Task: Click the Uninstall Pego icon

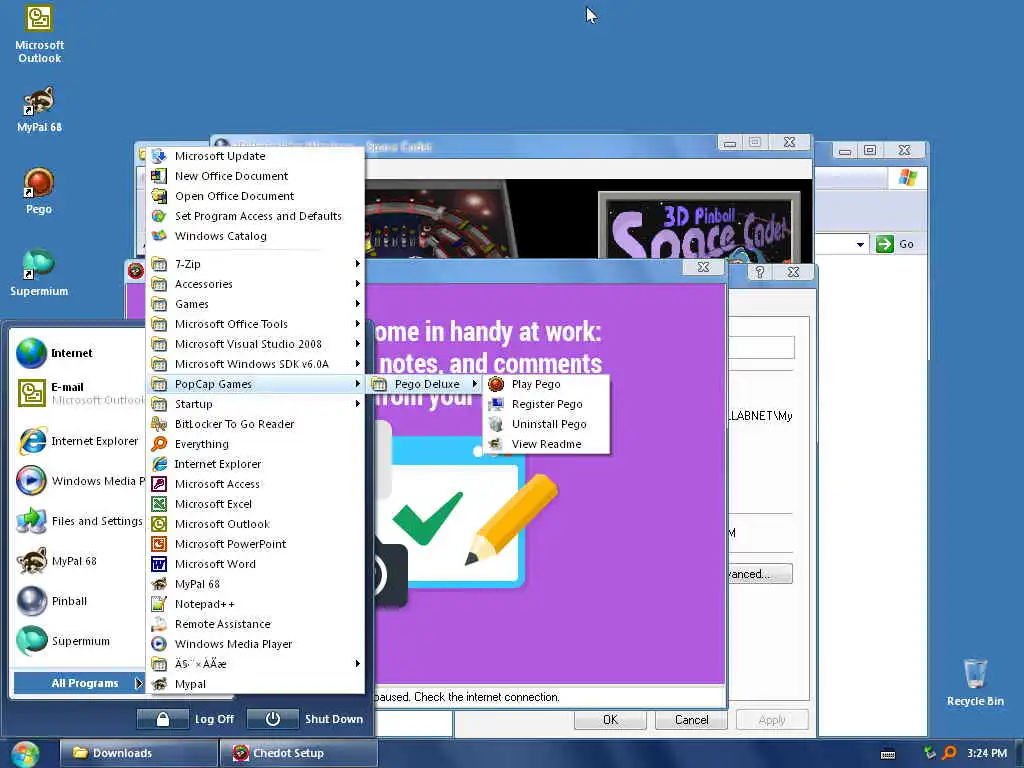Action: (x=496, y=424)
